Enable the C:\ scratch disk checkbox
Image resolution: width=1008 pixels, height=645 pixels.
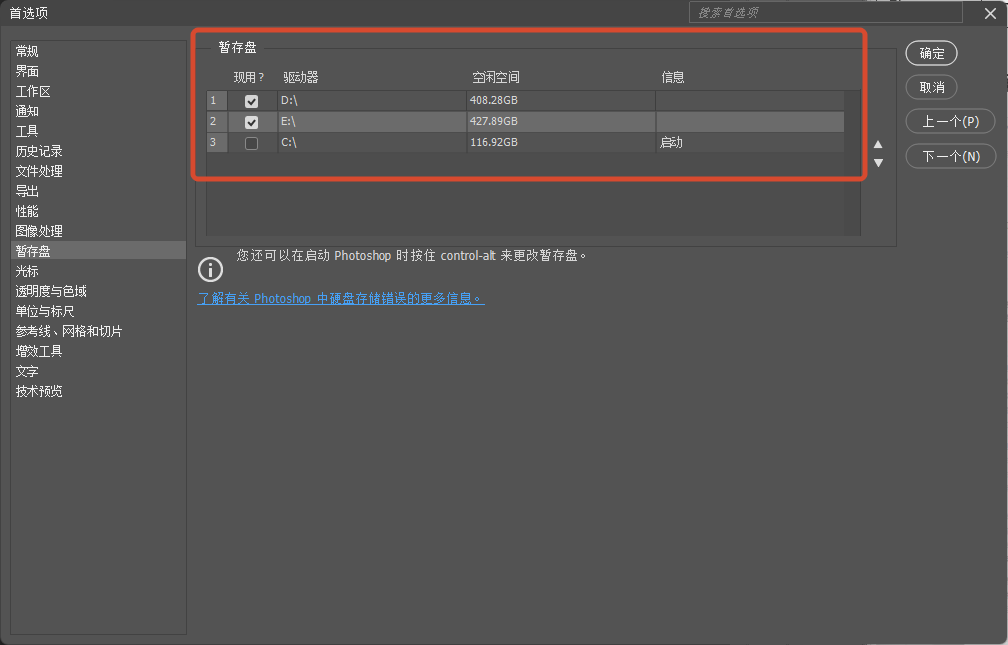coord(251,143)
